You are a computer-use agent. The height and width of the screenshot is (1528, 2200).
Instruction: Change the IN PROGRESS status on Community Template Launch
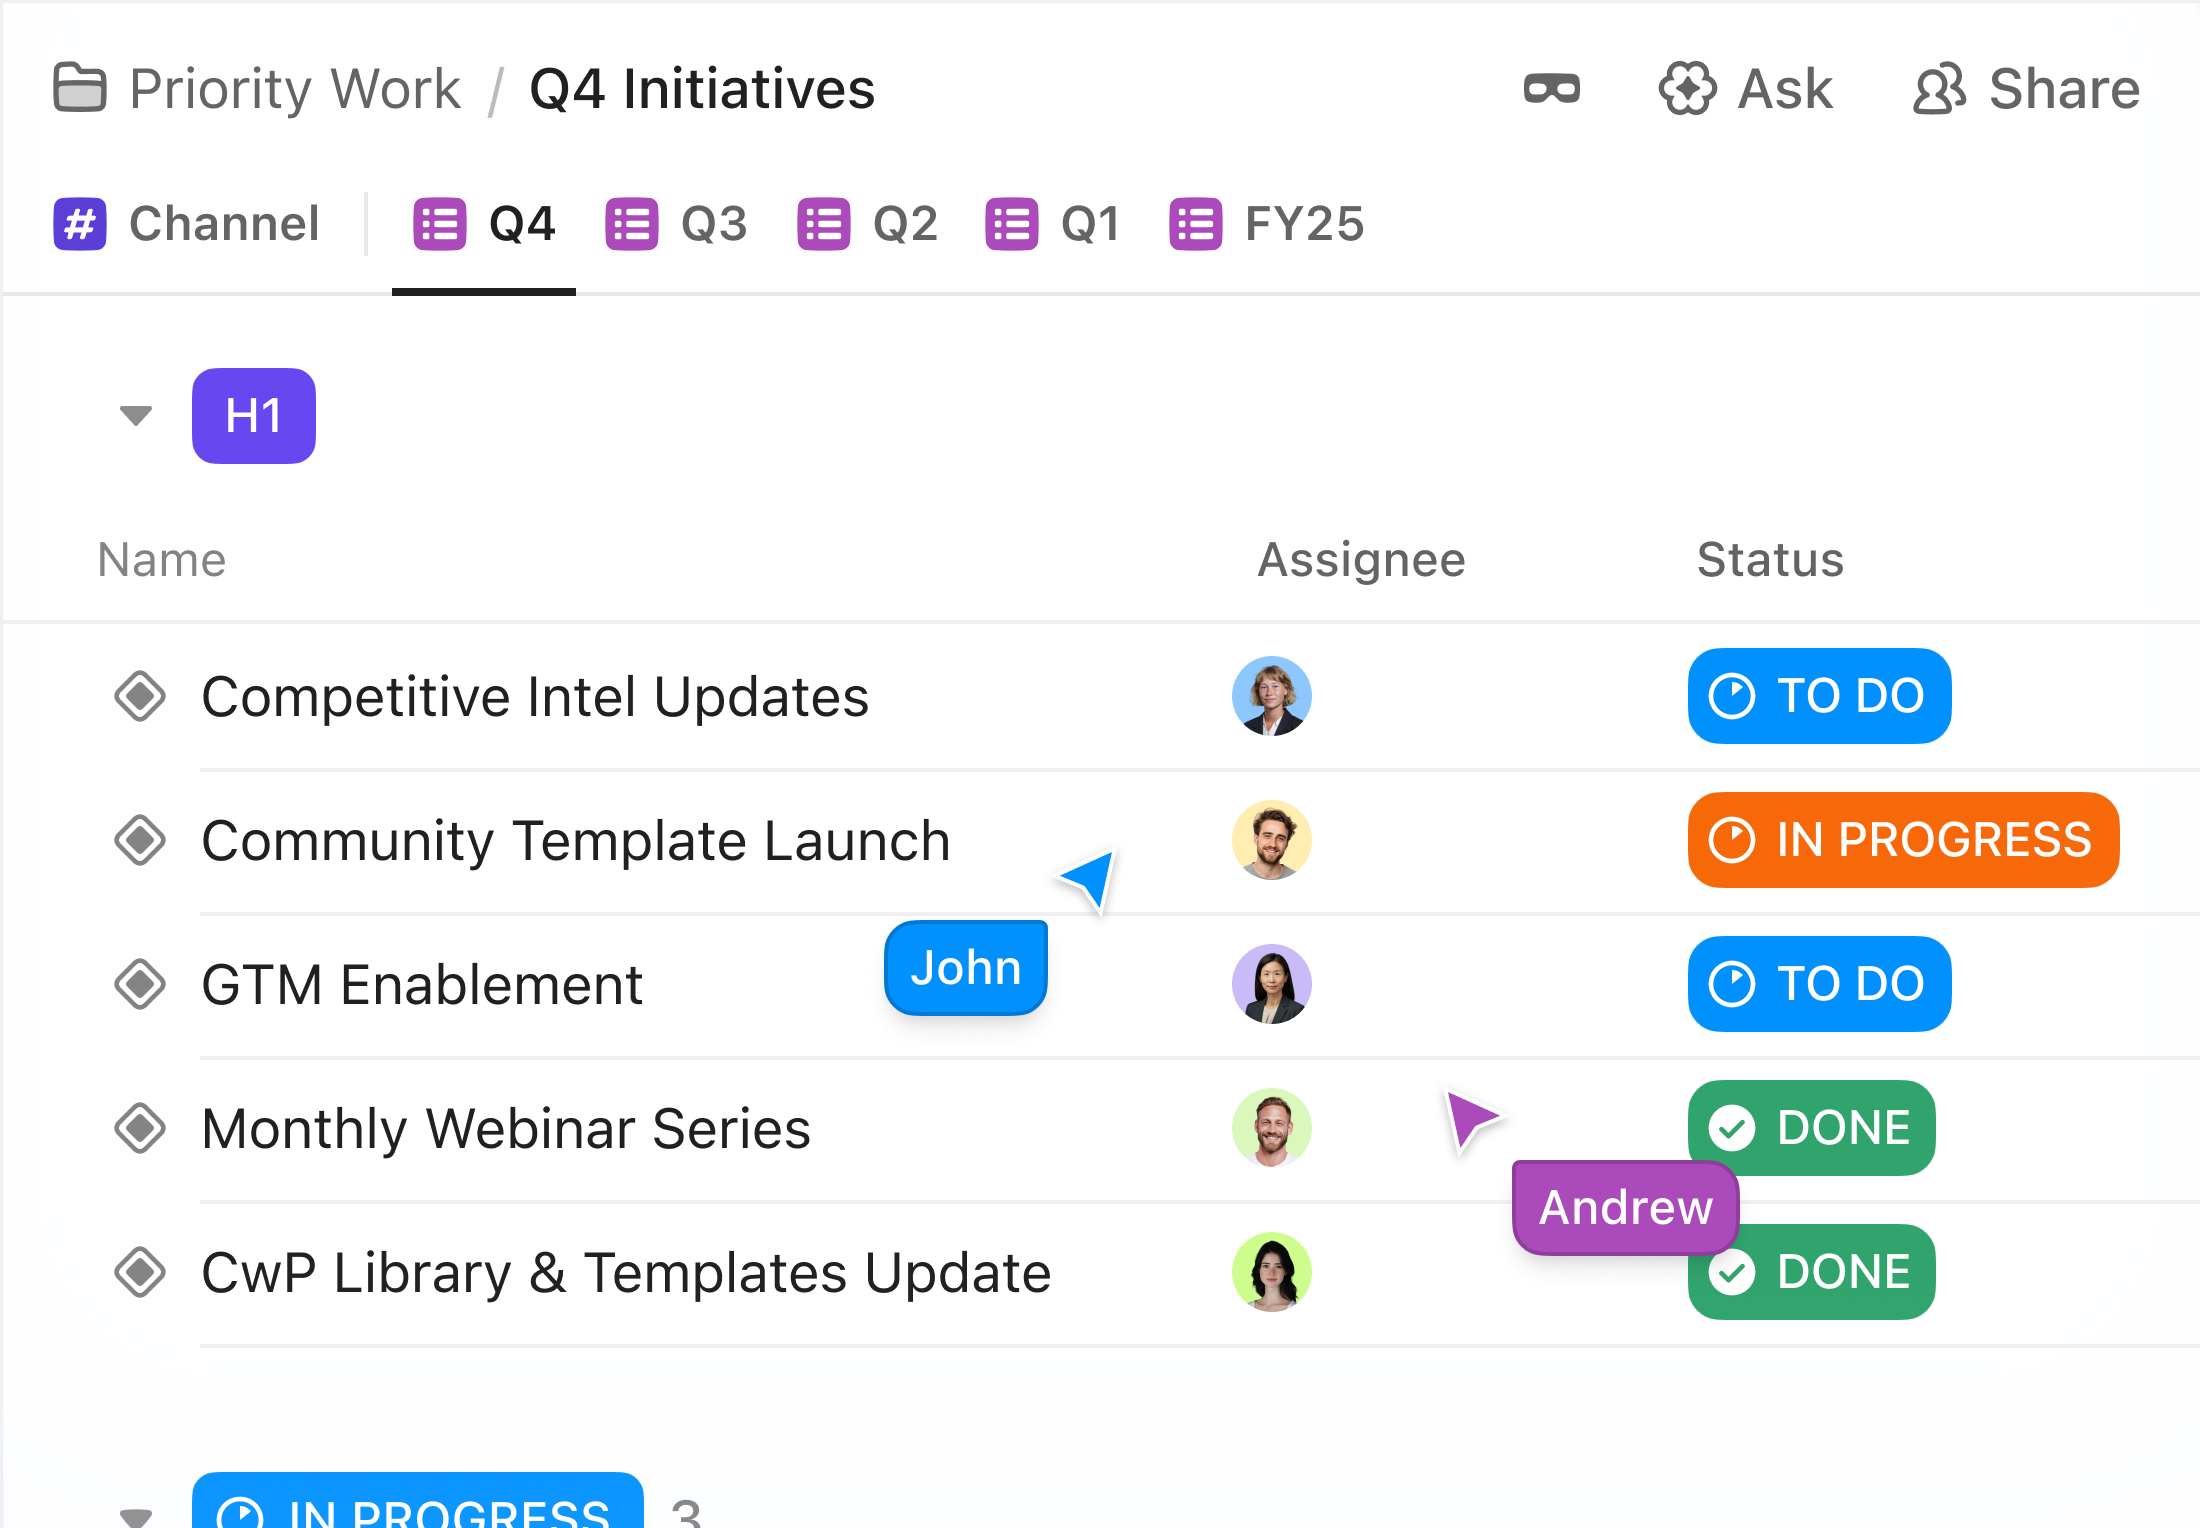coord(1901,840)
